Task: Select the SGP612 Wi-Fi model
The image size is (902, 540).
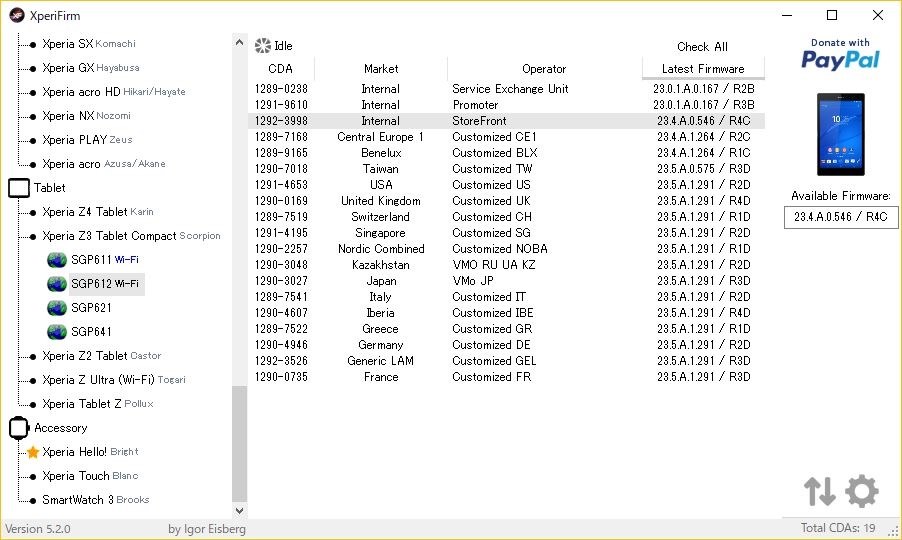Action: pos(105,284)
